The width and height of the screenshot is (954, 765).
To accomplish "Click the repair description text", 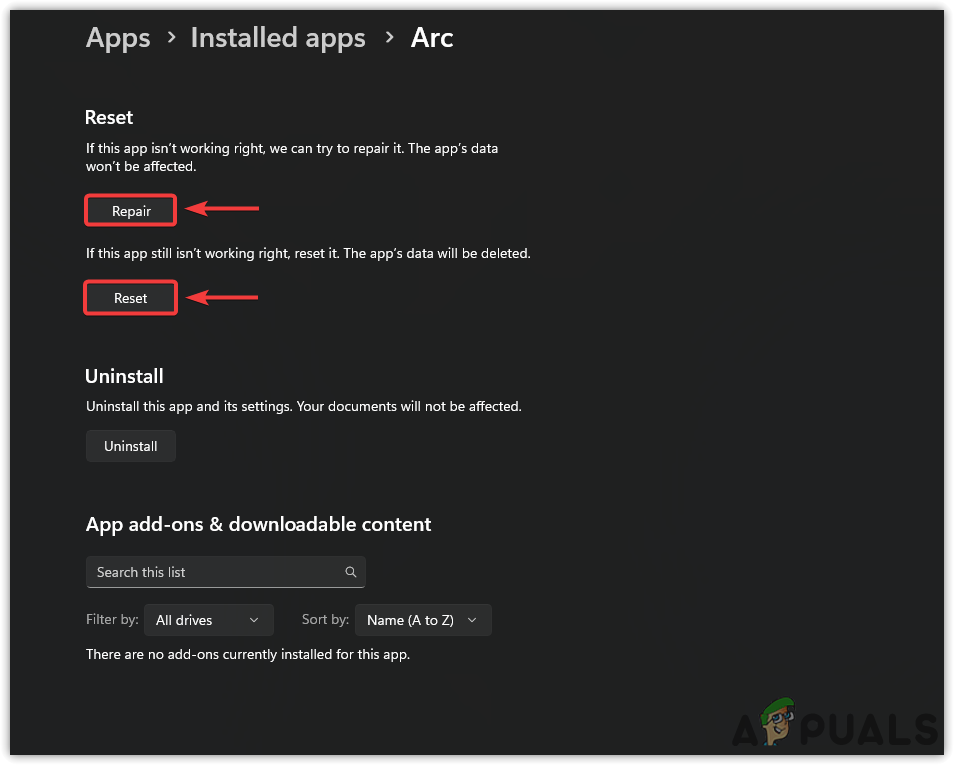I will pos(292,157).
